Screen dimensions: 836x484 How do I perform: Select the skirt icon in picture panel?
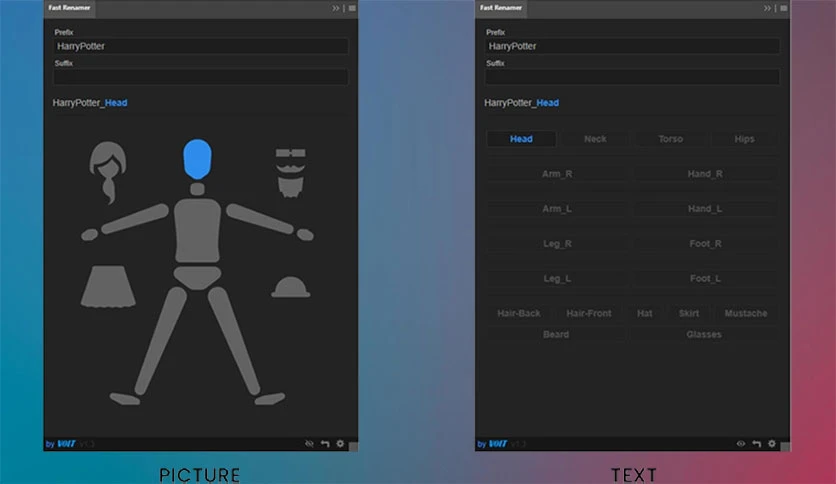[108, 287]
